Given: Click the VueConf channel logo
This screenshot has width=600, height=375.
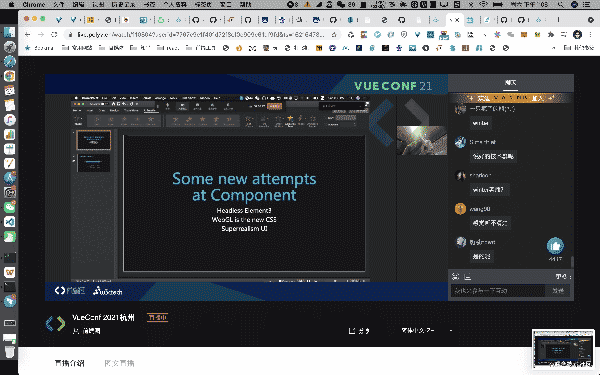Looking at the screenshot, I should pyautogui.click(x=55, y=324).
